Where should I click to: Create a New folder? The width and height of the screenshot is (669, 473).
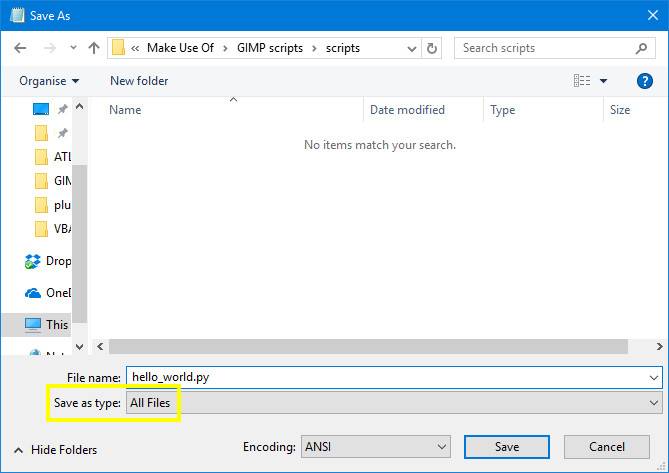click(x=139, y=81)
